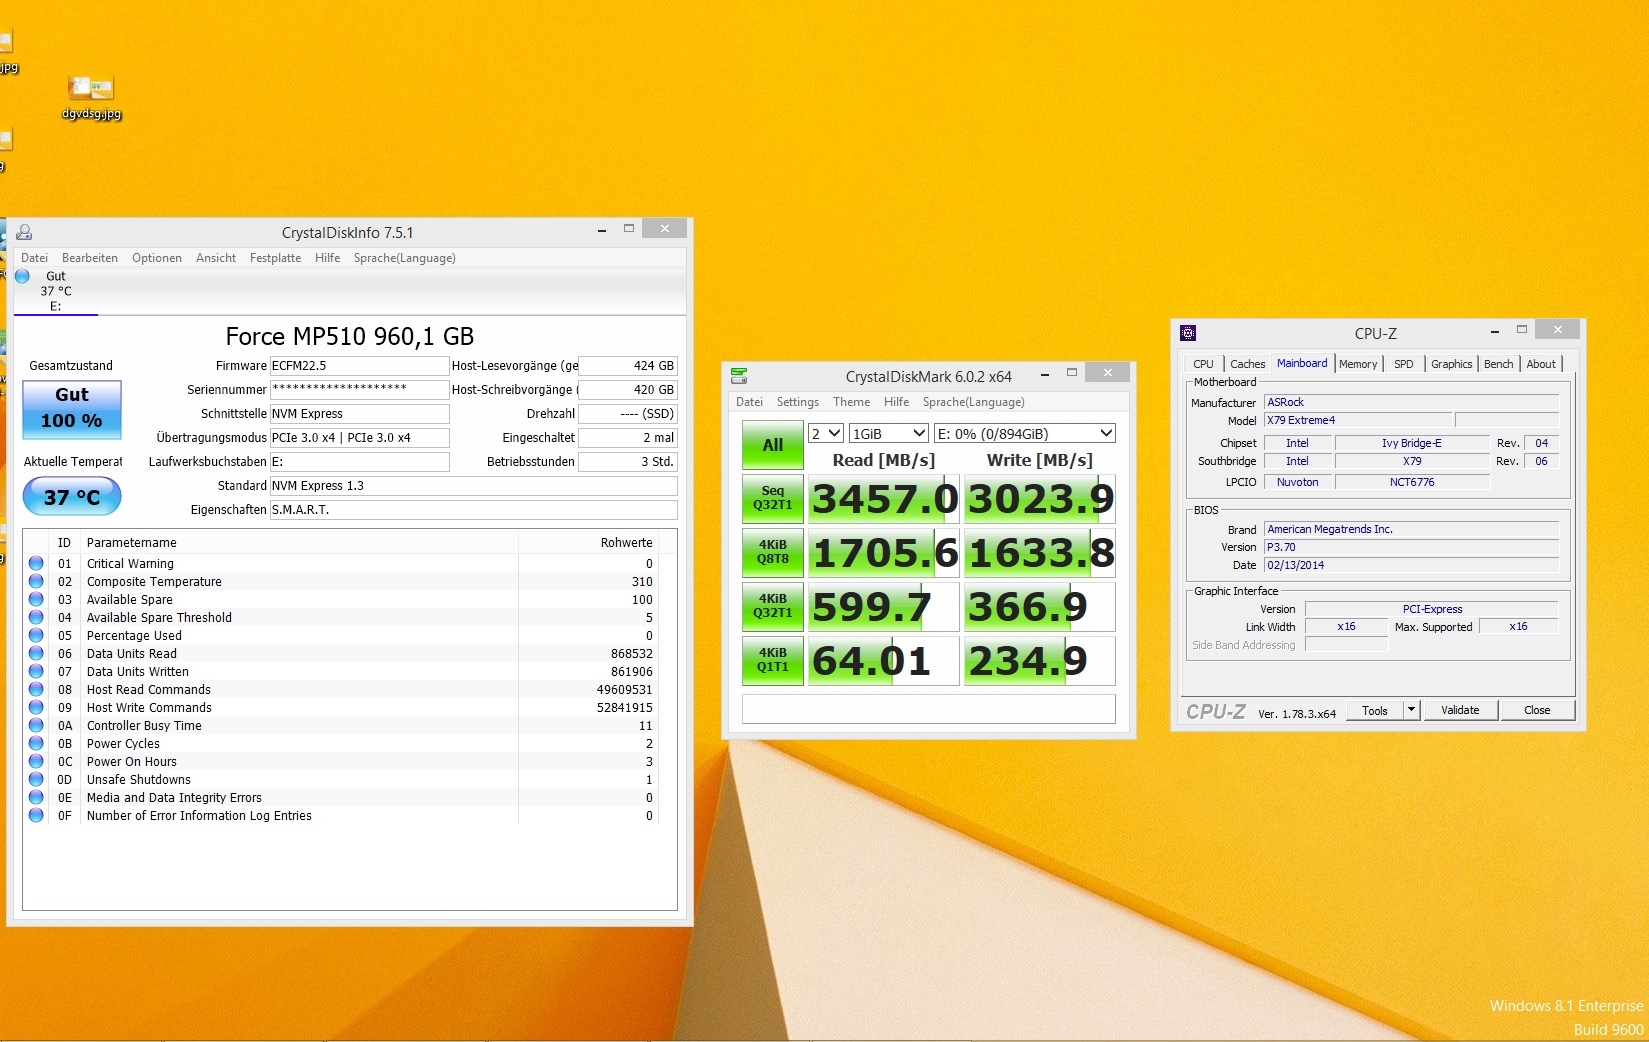Viewport: 1649px width, 1042px height.
Task: Click status dot for Unsafe Shutdowns row
Action: coord(36,779)
